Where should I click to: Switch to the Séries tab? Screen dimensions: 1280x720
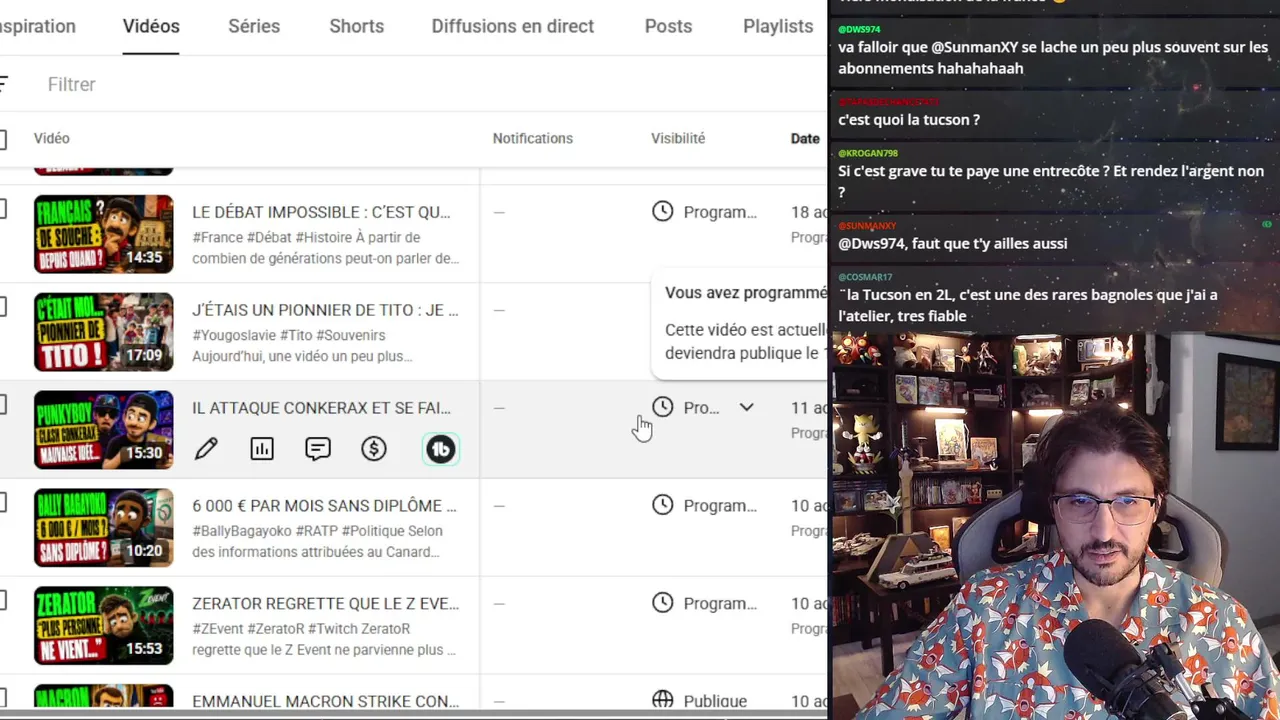coord(254,26)
